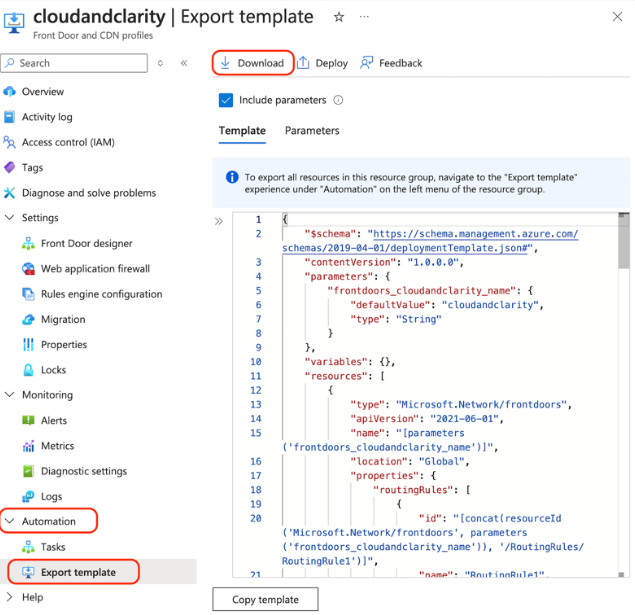Open the Locks settings page
The image size is (635, 615).
(53, 370)
